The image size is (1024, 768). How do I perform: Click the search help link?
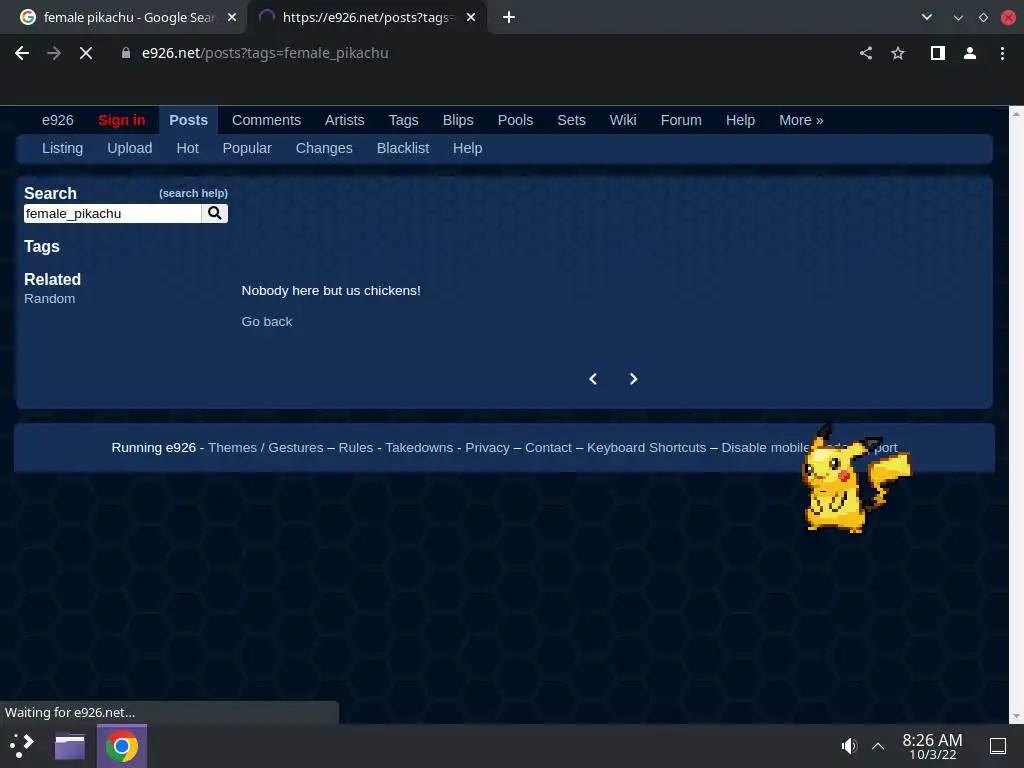coord(193,193)
